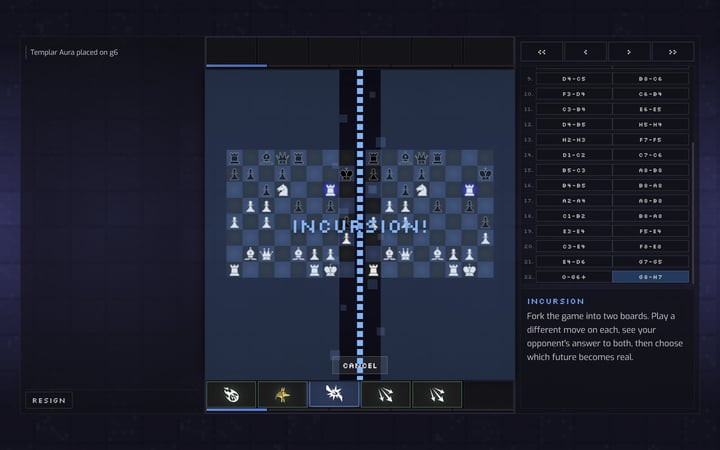Click the INCURSION heading in the info panel

pos(556,301)
